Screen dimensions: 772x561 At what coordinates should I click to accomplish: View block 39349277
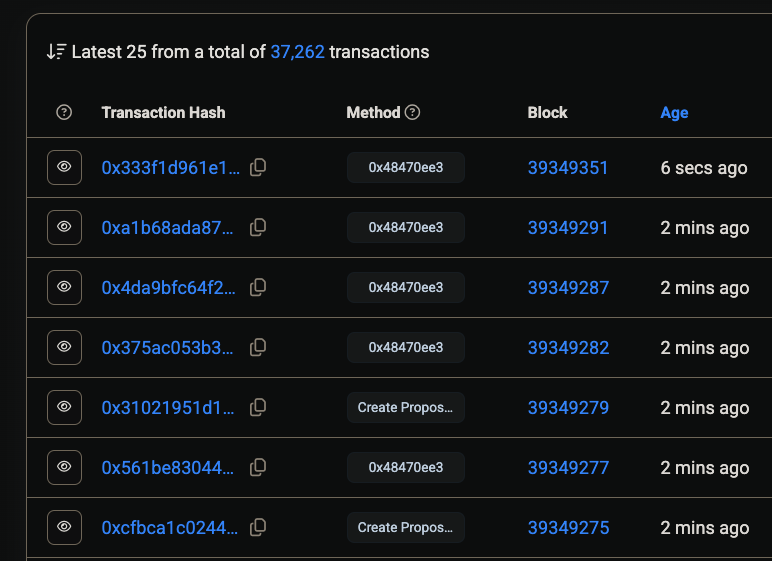pos(568,468)
